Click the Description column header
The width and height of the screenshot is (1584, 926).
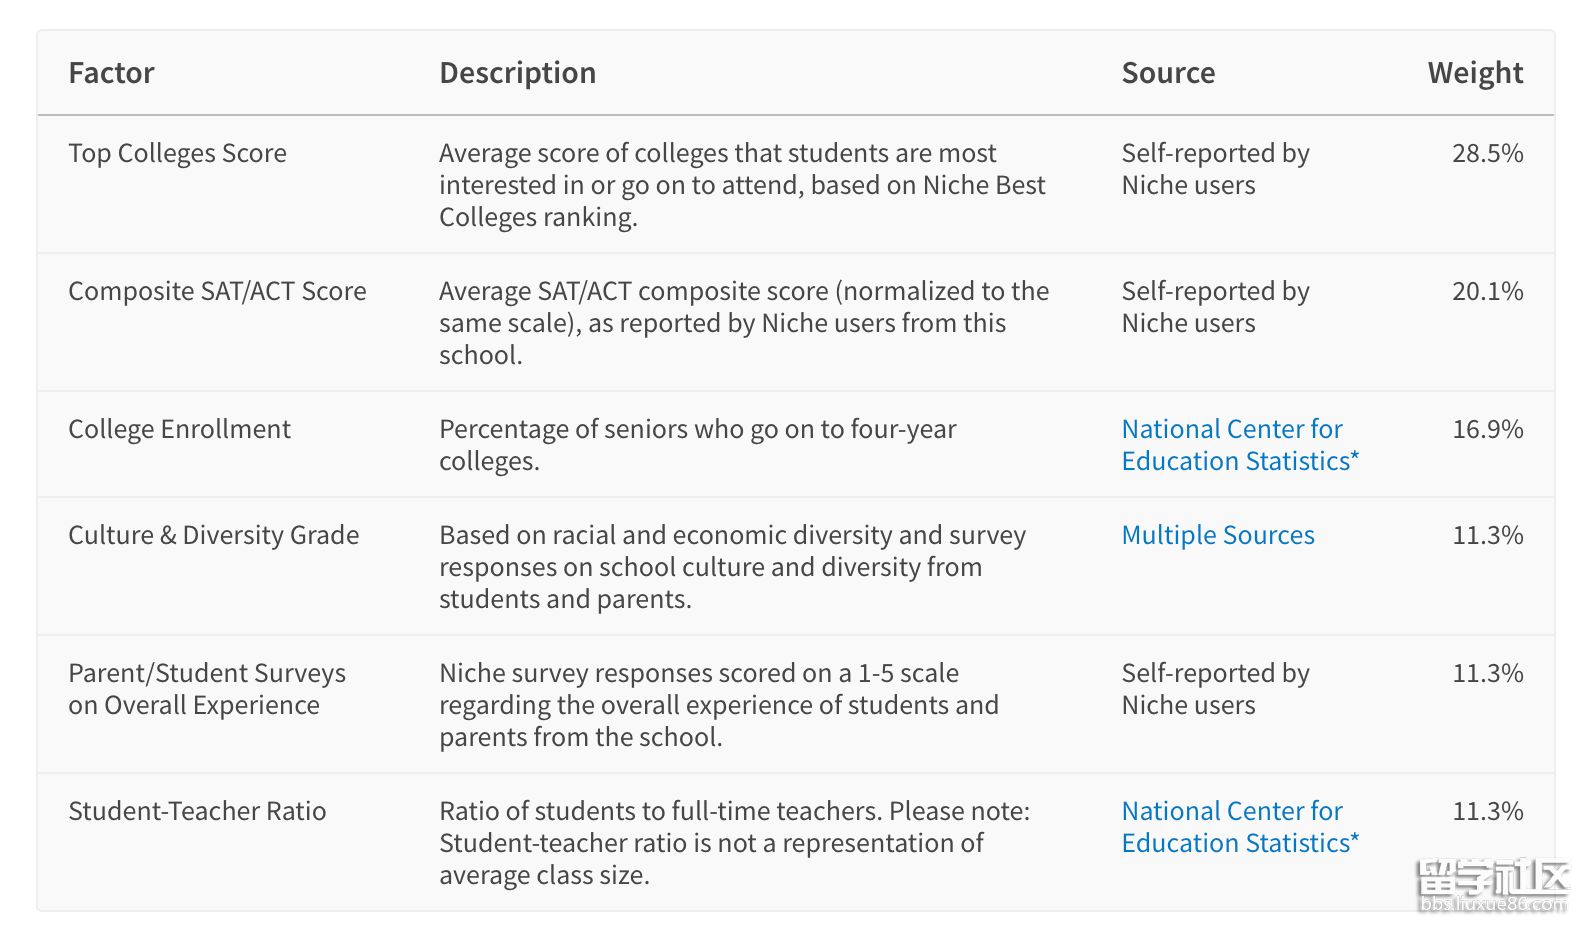tap(517, 73)
